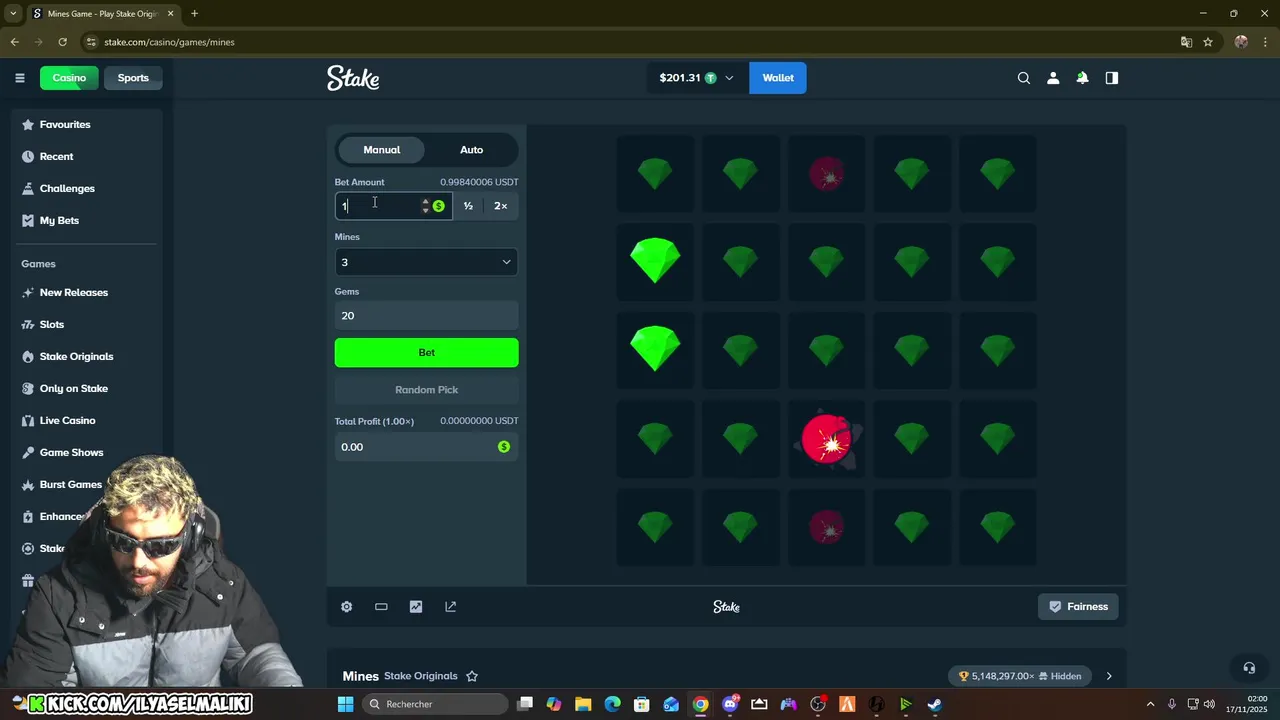Open live stats chart icon
The image size is (1280, 720).
pyautogui.click(x=416, y=607)
